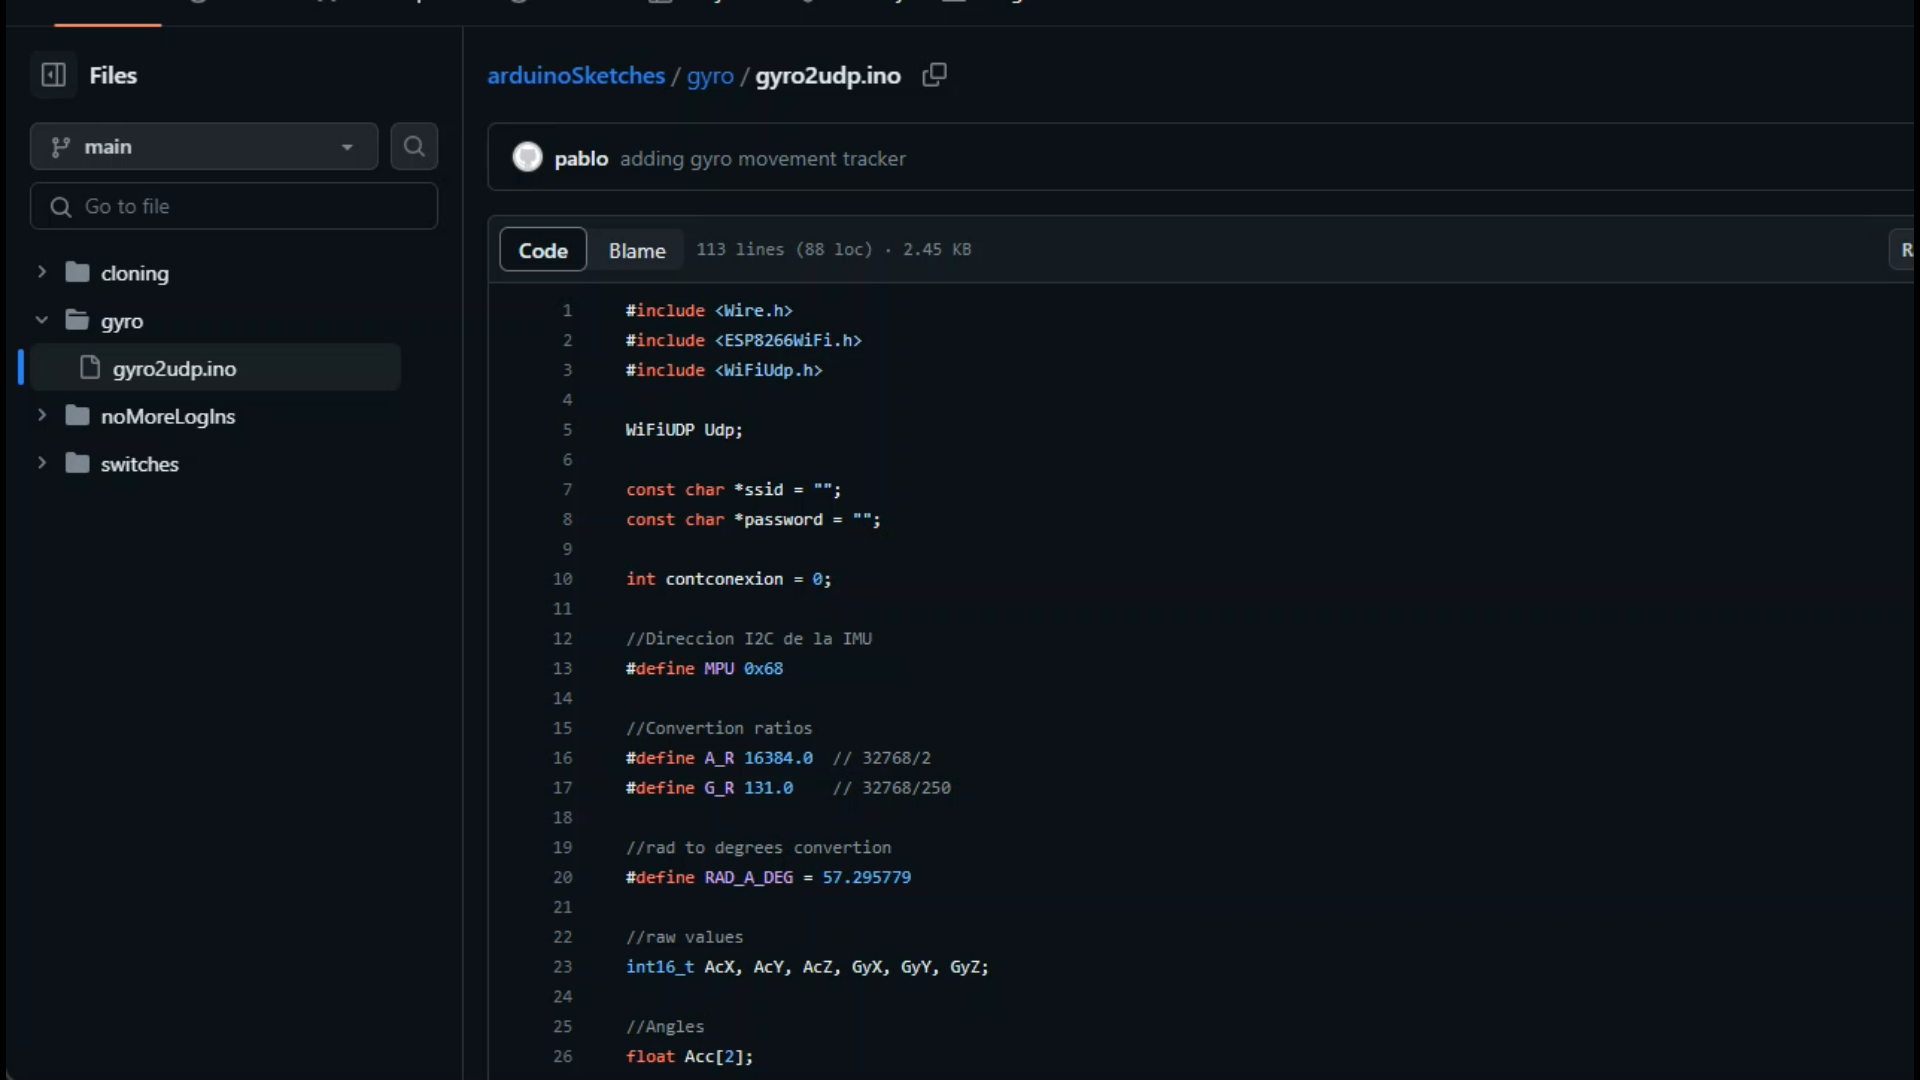Open commit message adding gyro movement tracker
1920x1080 pixels.
click(x=762, y=159)
